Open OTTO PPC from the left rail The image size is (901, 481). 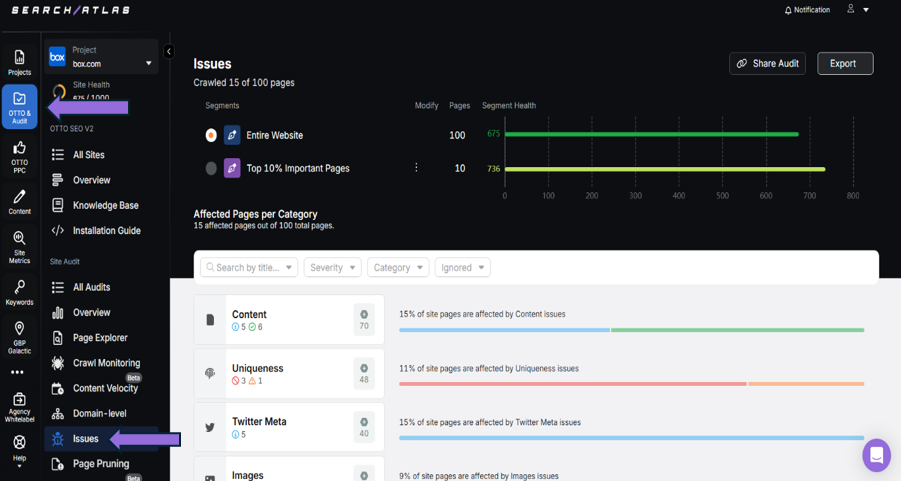pos(20,157)
